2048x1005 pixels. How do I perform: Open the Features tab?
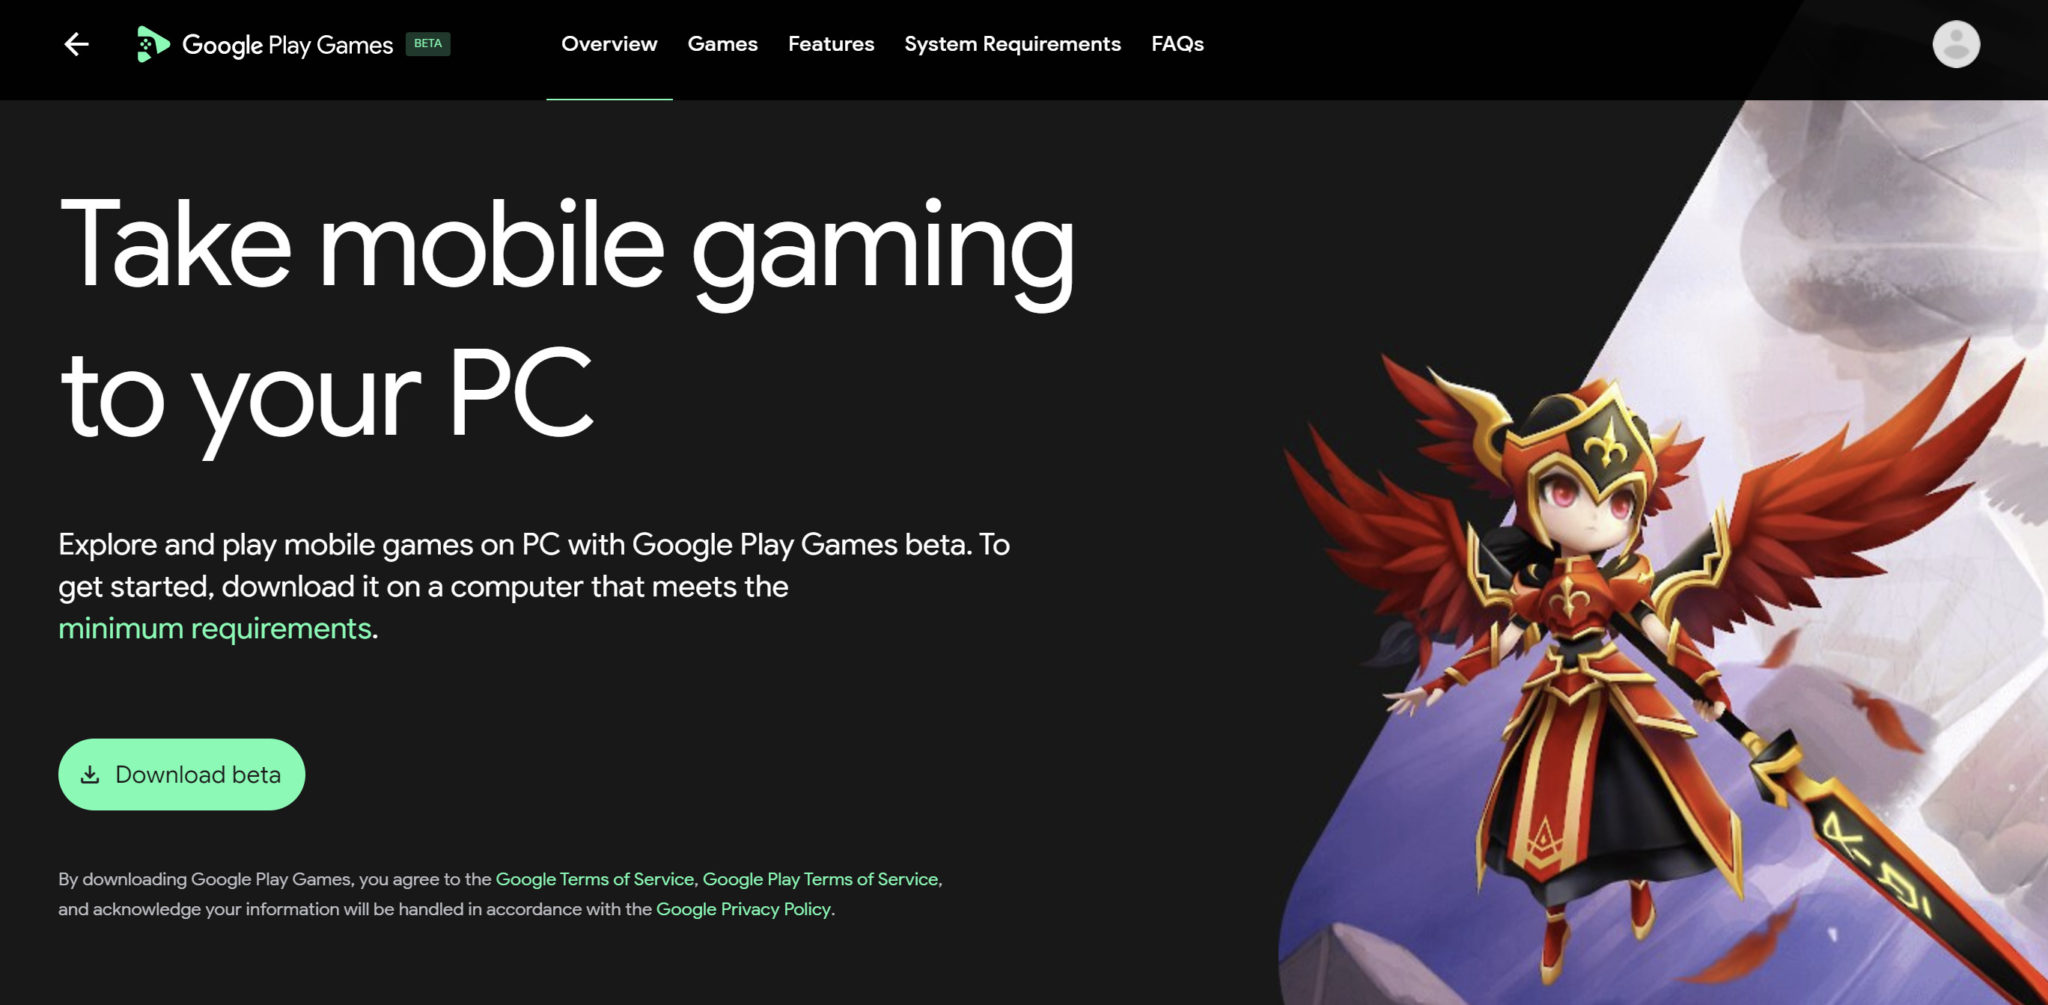[831, 44]
